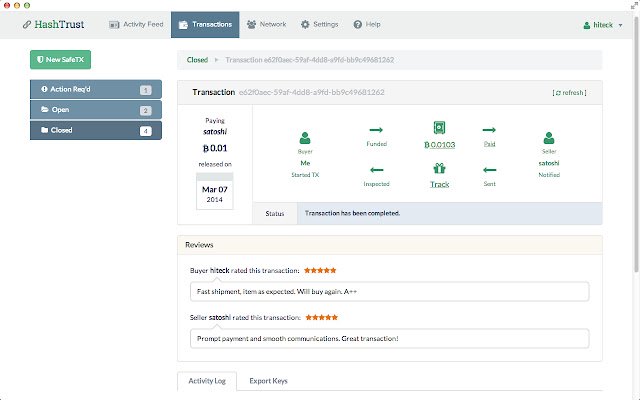Select the seller review text box
This screenshot has width=640, height=400.
pyautogui.click(x=389, y=338)
